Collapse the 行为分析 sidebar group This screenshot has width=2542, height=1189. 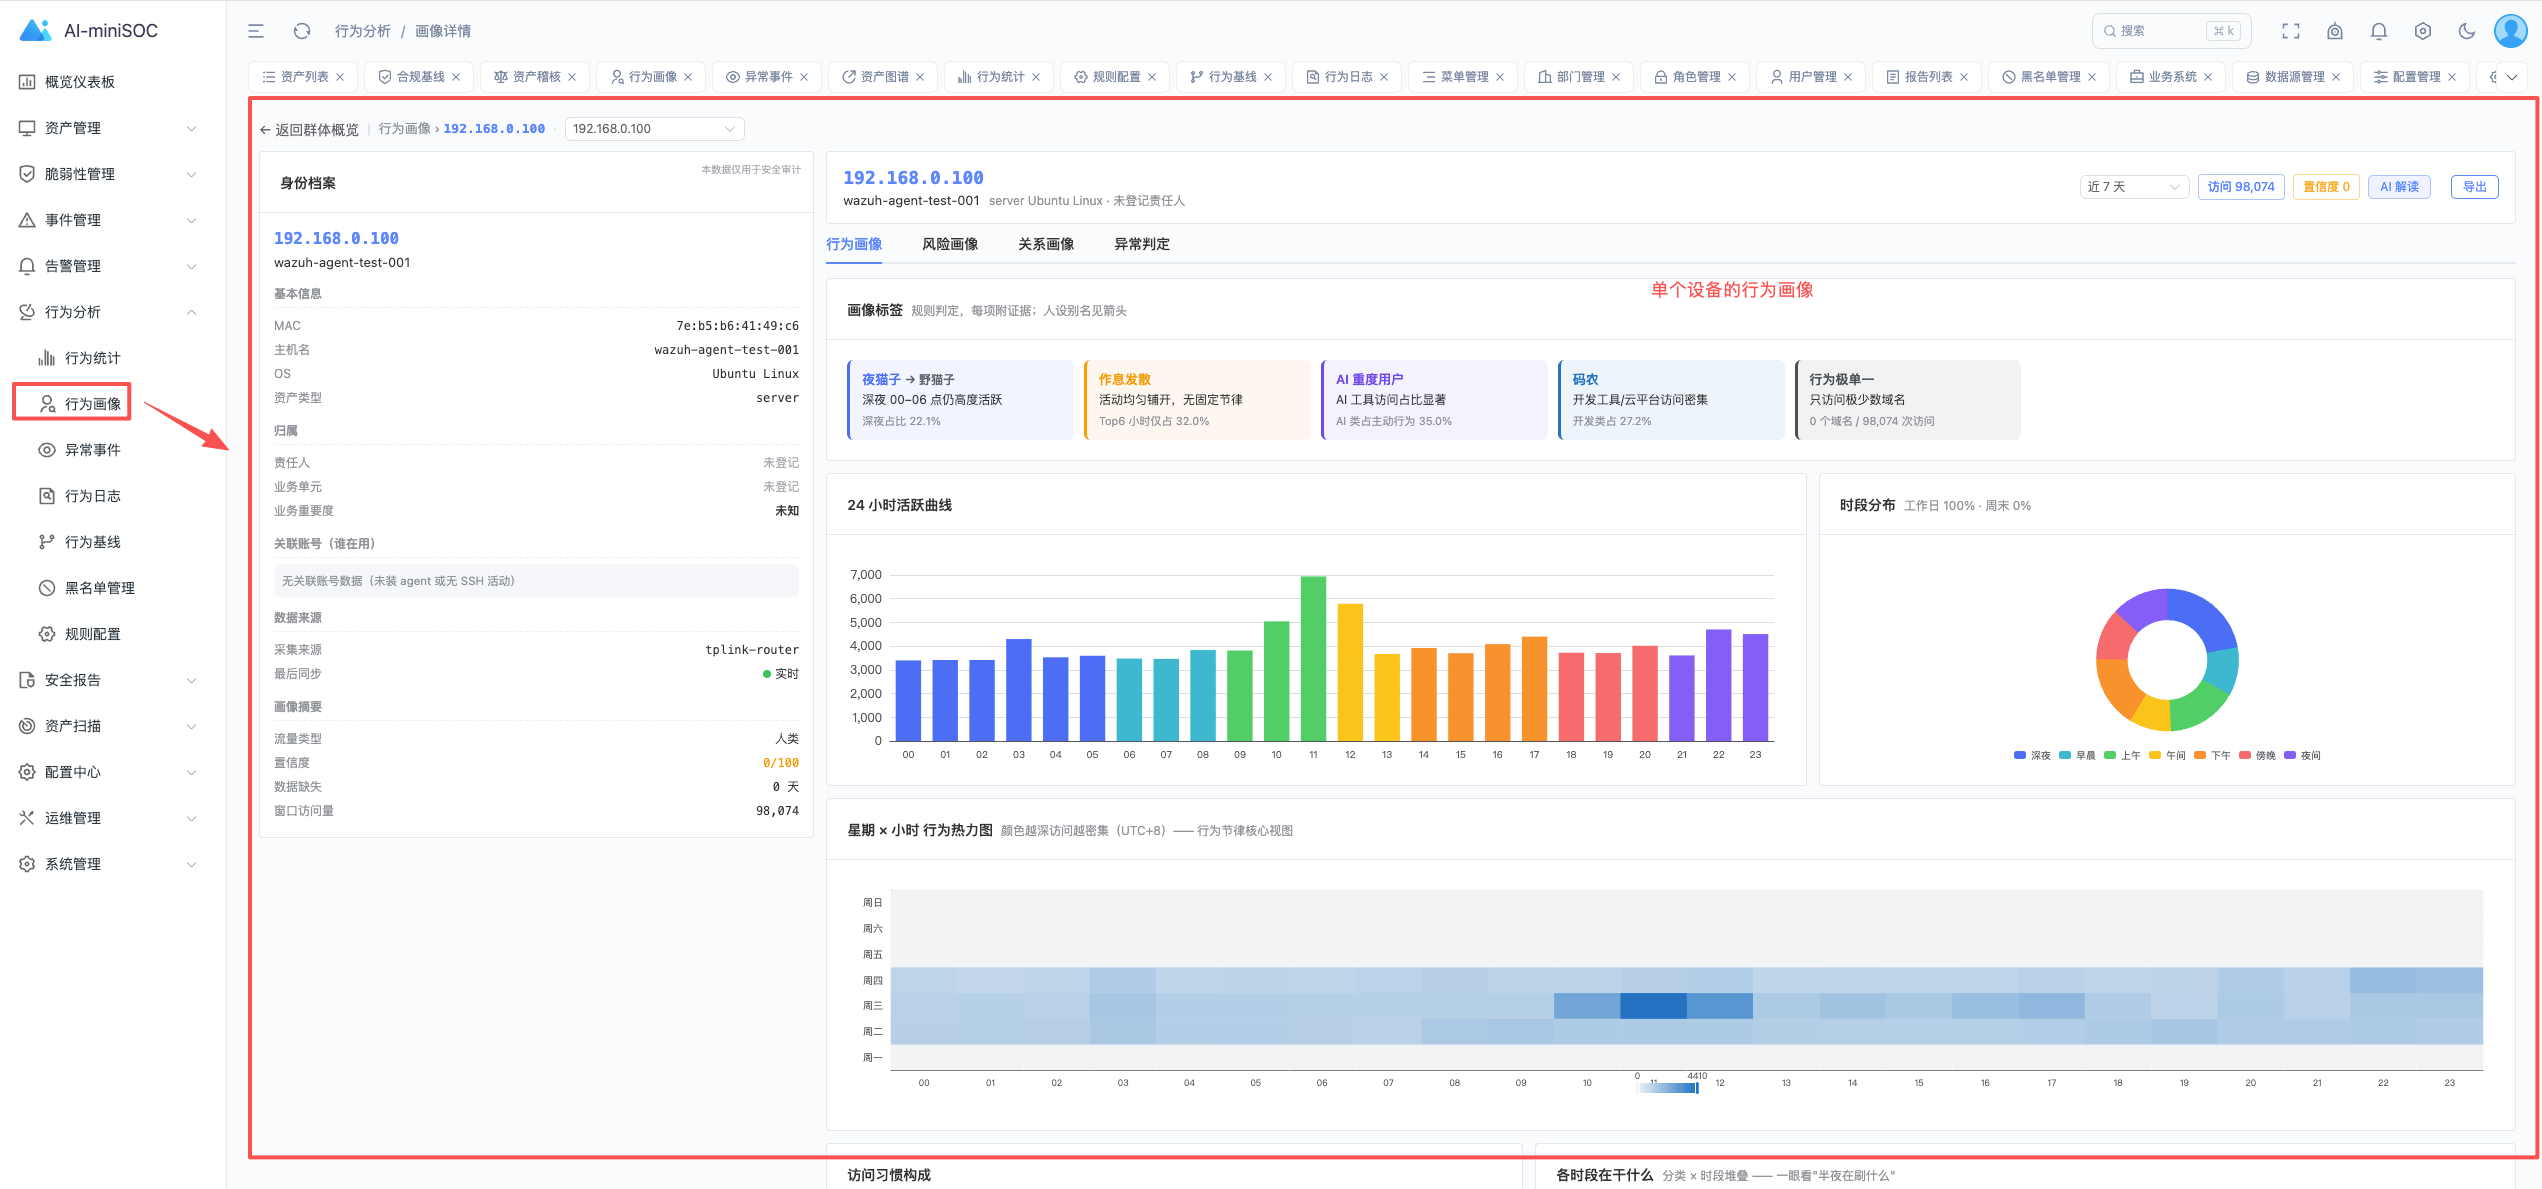108,312
